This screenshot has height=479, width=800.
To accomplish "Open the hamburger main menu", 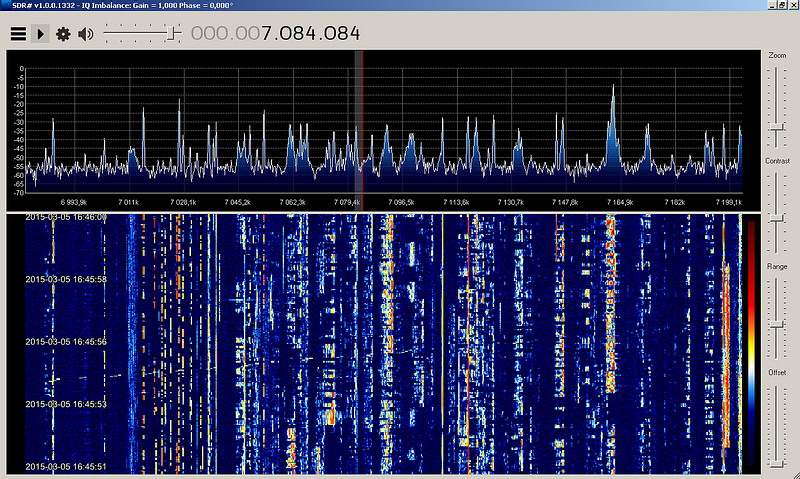I will pyautogui.click(x=18, y=34).
